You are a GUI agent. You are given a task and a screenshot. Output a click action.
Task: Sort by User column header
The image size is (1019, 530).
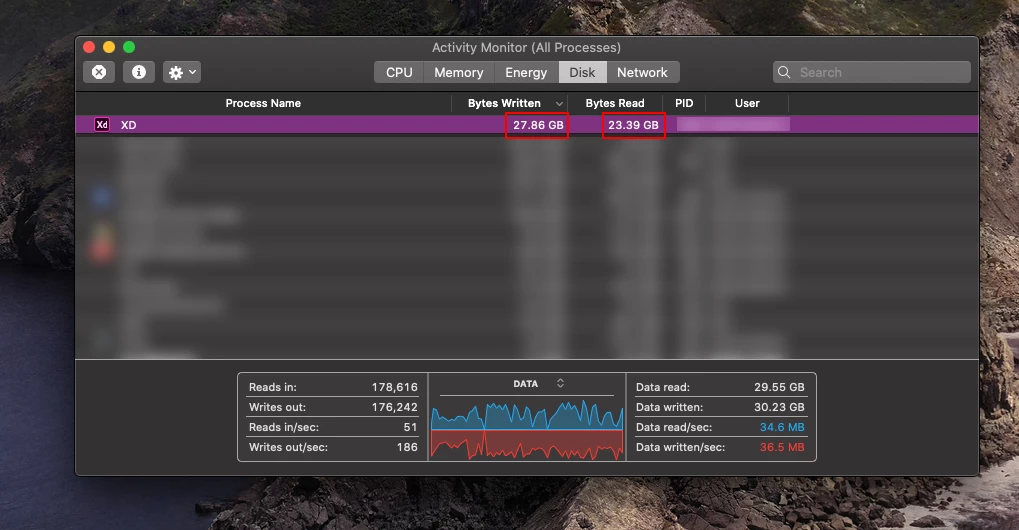point(747,103)
